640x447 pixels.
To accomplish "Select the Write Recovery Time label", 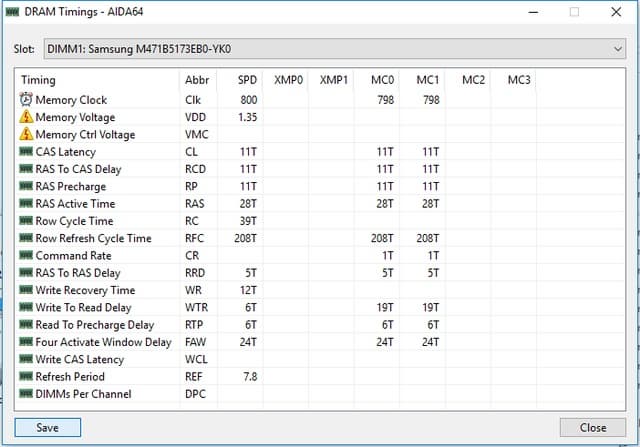I will point(85,290).
